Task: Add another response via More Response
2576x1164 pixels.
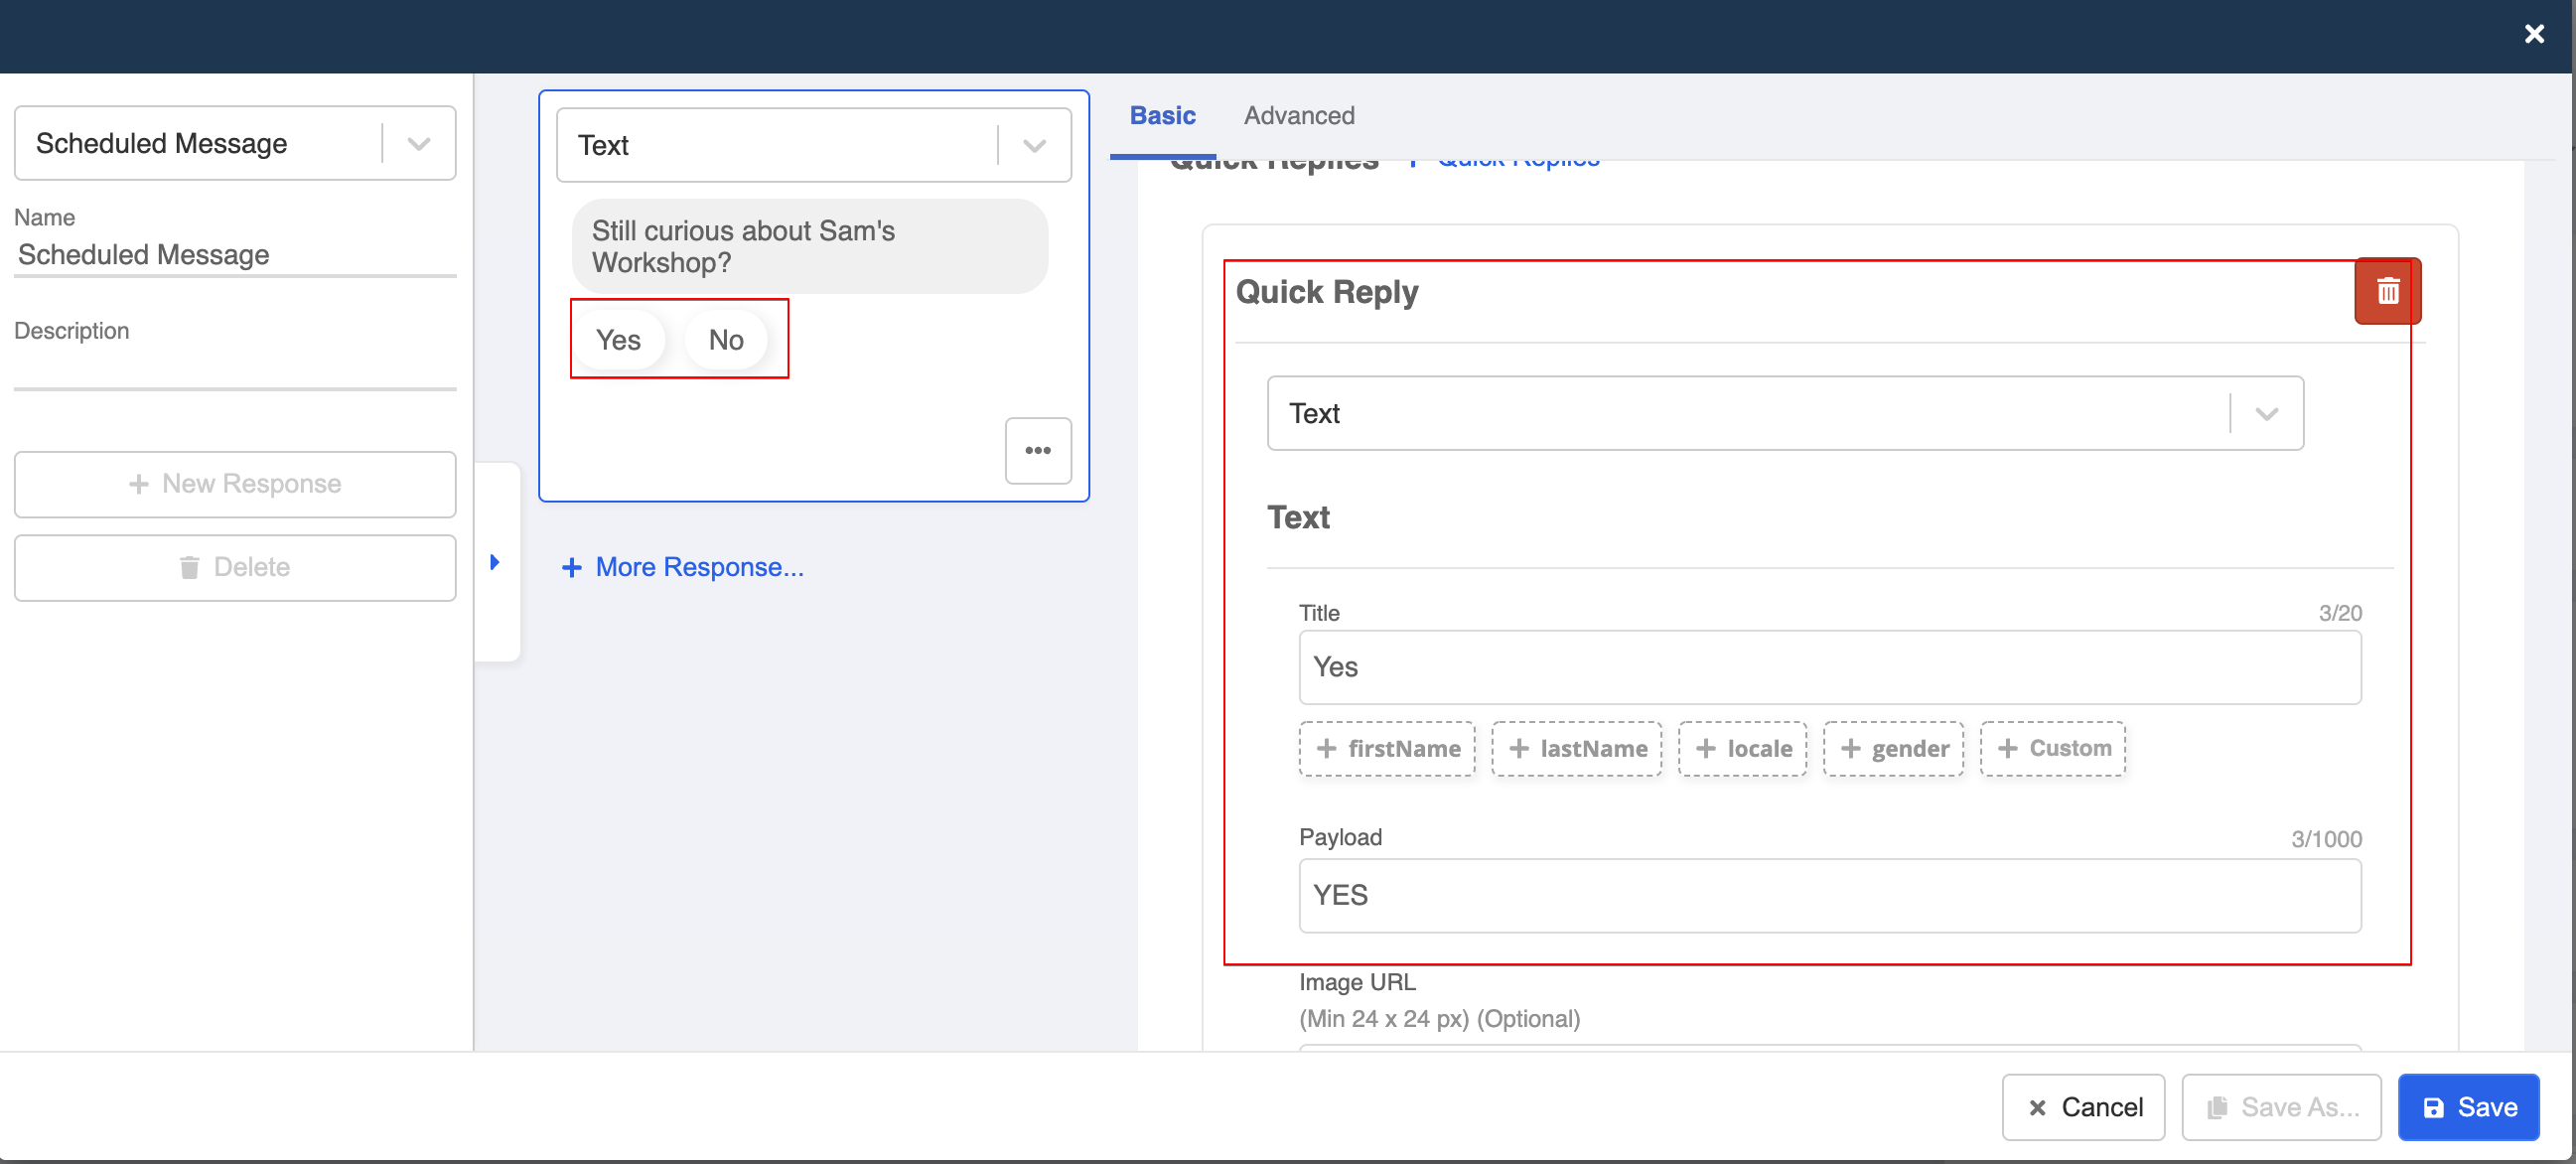Action: (683, 567)
